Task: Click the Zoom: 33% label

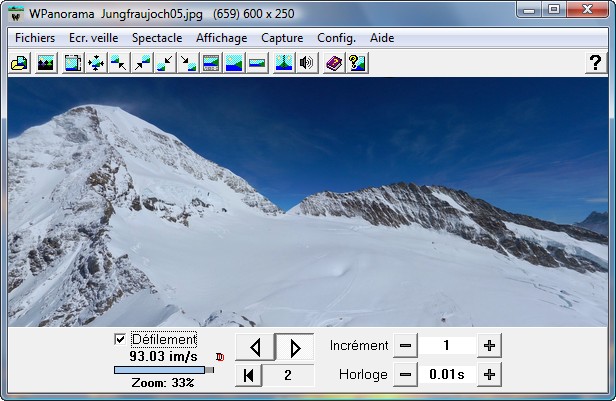Action: [x=163, y=383]
